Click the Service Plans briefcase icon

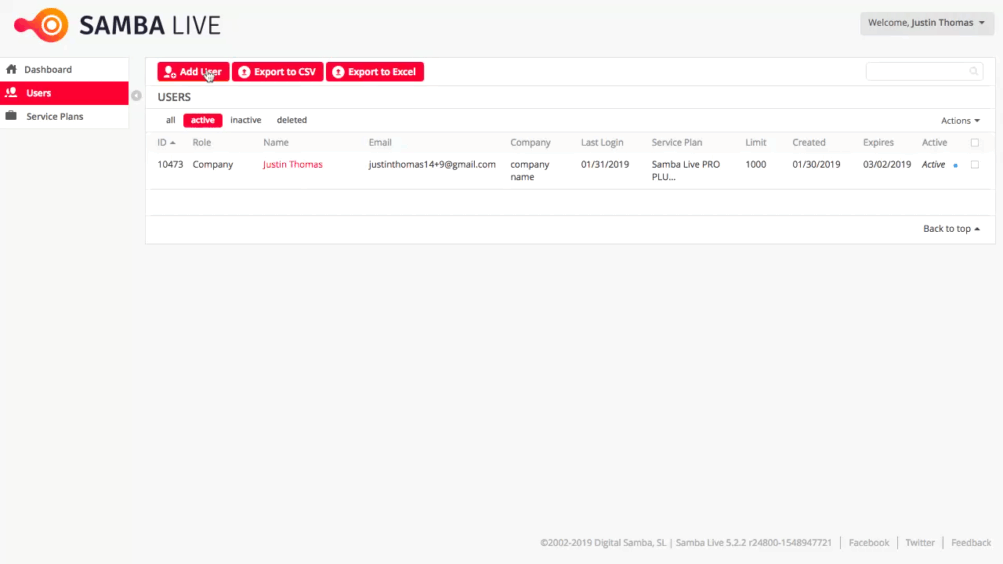coord(12,116)
